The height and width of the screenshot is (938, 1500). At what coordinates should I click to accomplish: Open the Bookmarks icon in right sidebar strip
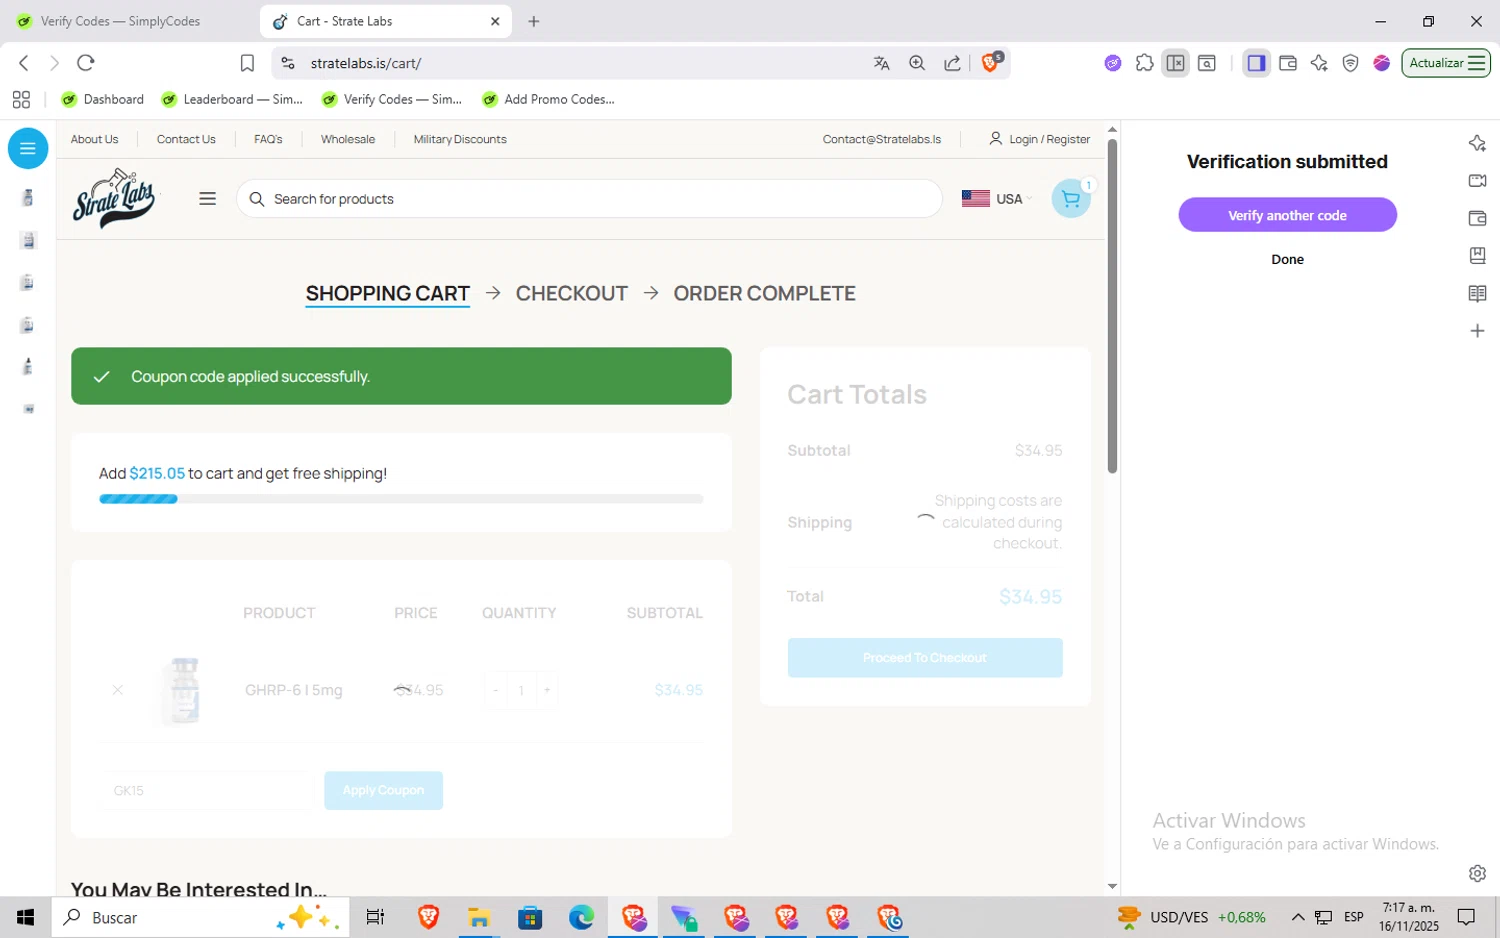point(1477,256)
